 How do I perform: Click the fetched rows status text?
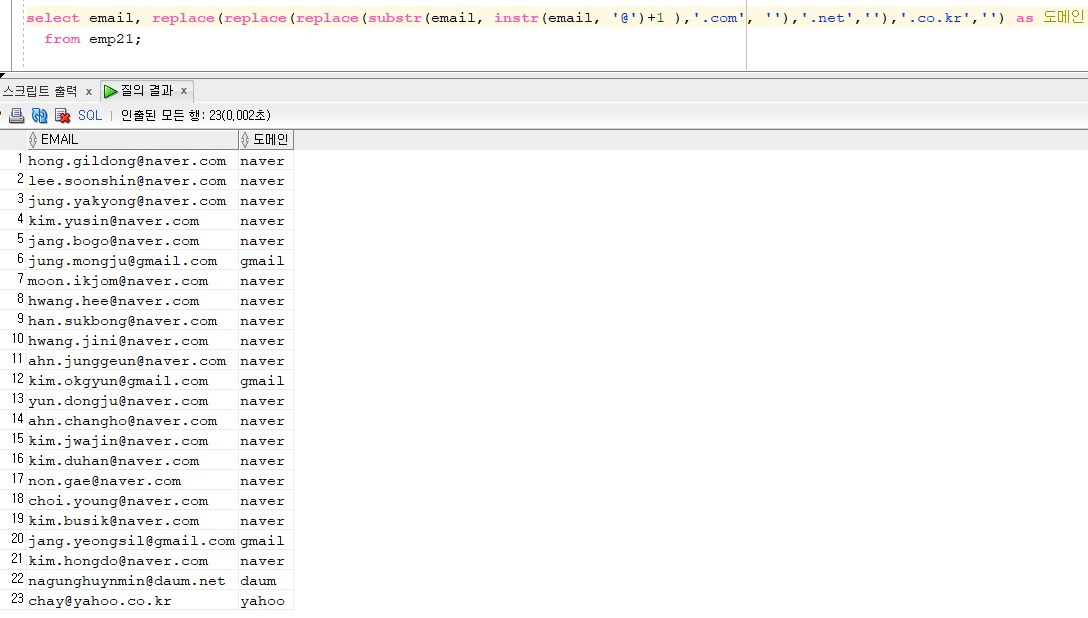click(196, 116)
